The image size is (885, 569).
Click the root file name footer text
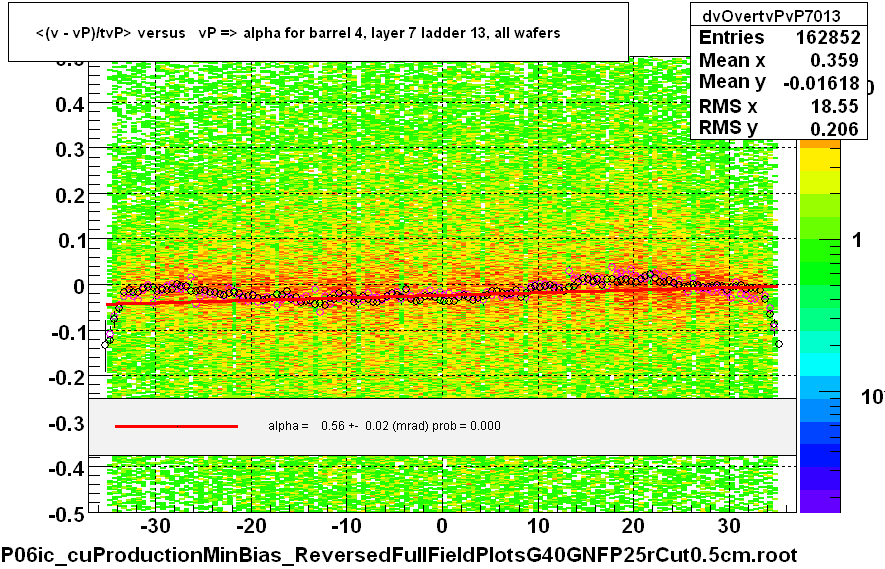pos(400,555)
